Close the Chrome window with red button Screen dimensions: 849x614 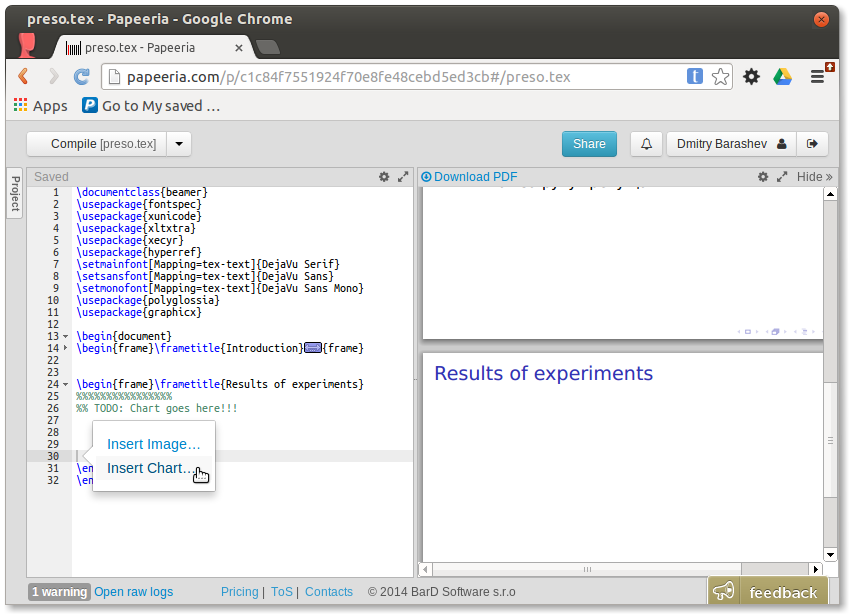(821, 19)
